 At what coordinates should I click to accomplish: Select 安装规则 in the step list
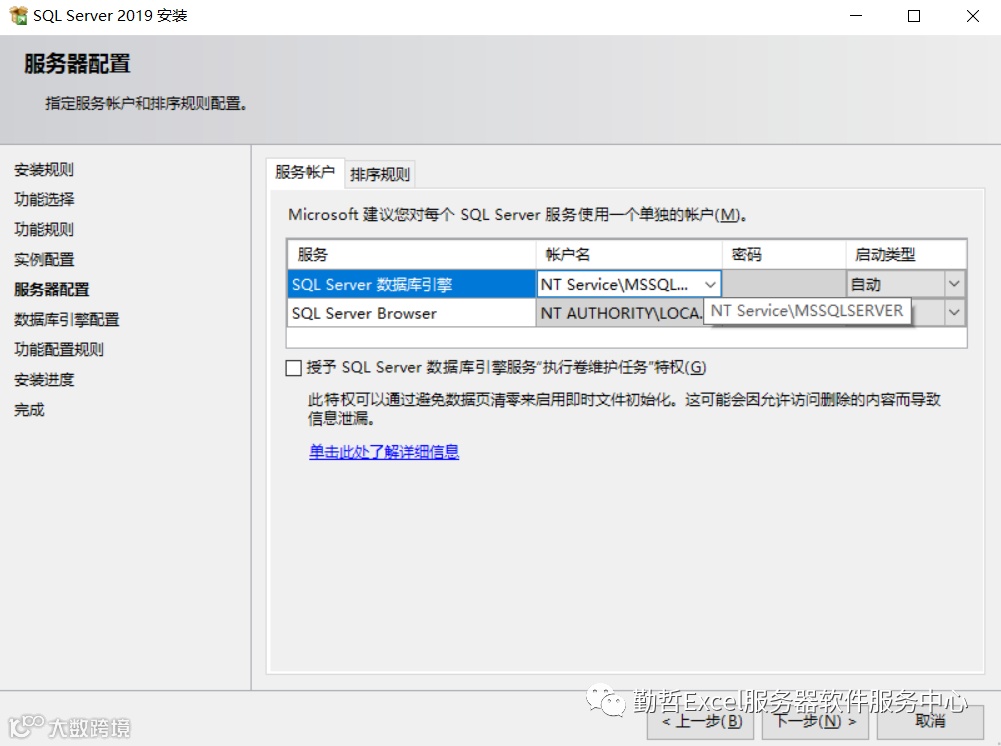coord(44,170)
